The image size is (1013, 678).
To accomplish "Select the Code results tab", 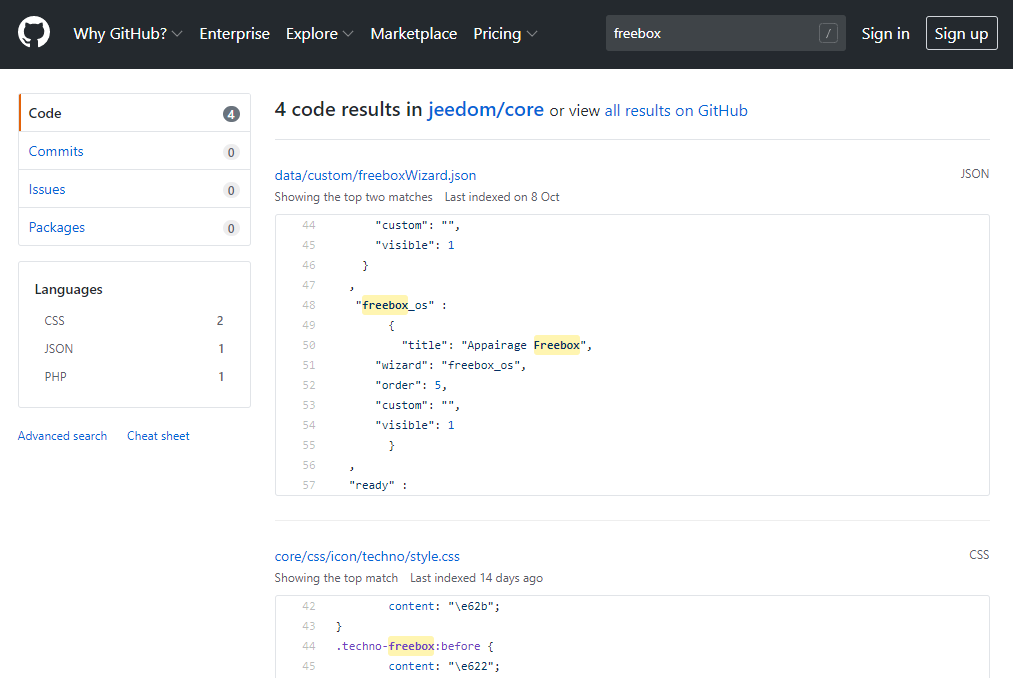I will point(134,113).
